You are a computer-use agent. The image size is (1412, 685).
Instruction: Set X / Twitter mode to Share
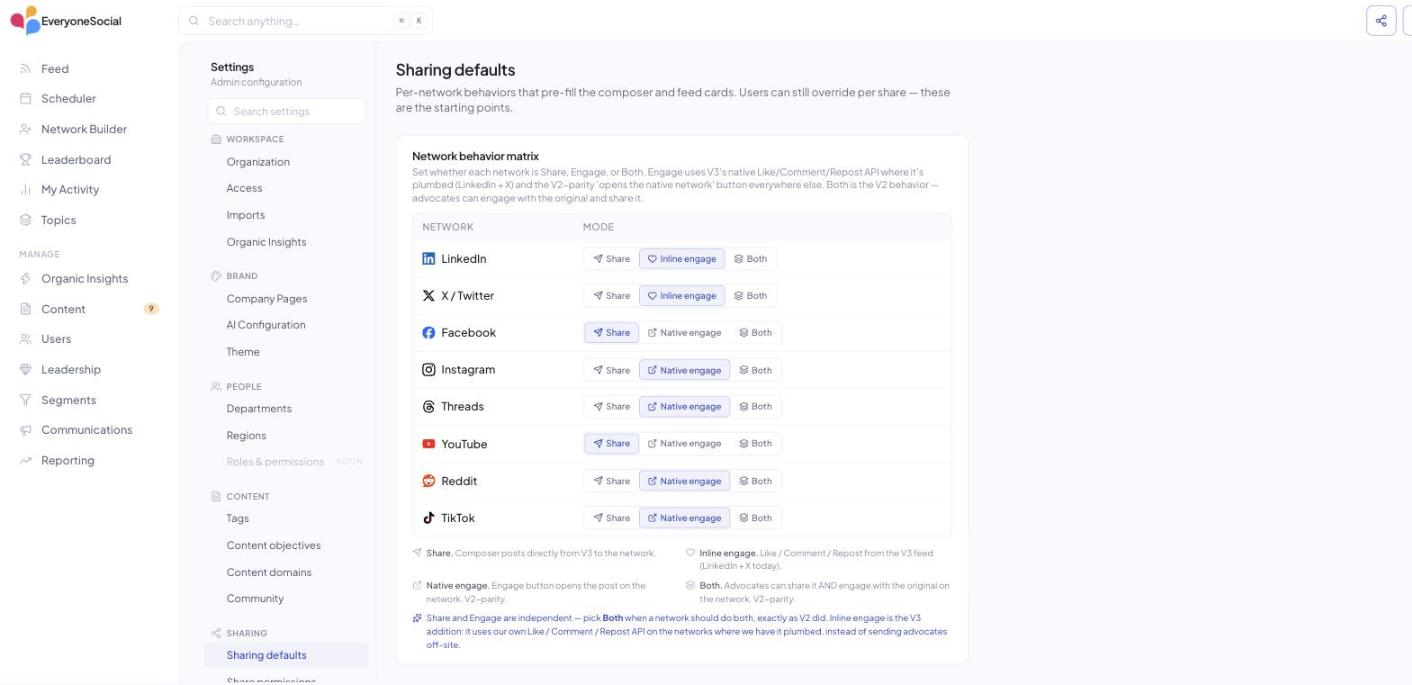click(612, 296)
